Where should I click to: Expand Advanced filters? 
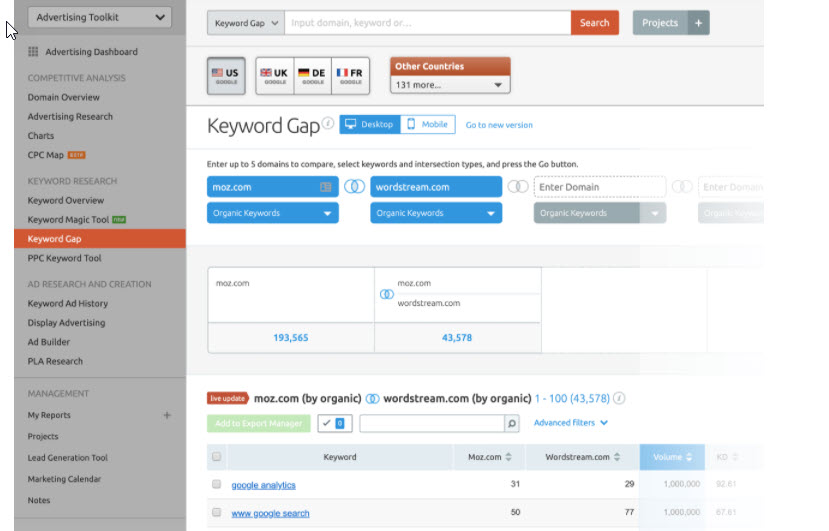[x=570, y=423]
